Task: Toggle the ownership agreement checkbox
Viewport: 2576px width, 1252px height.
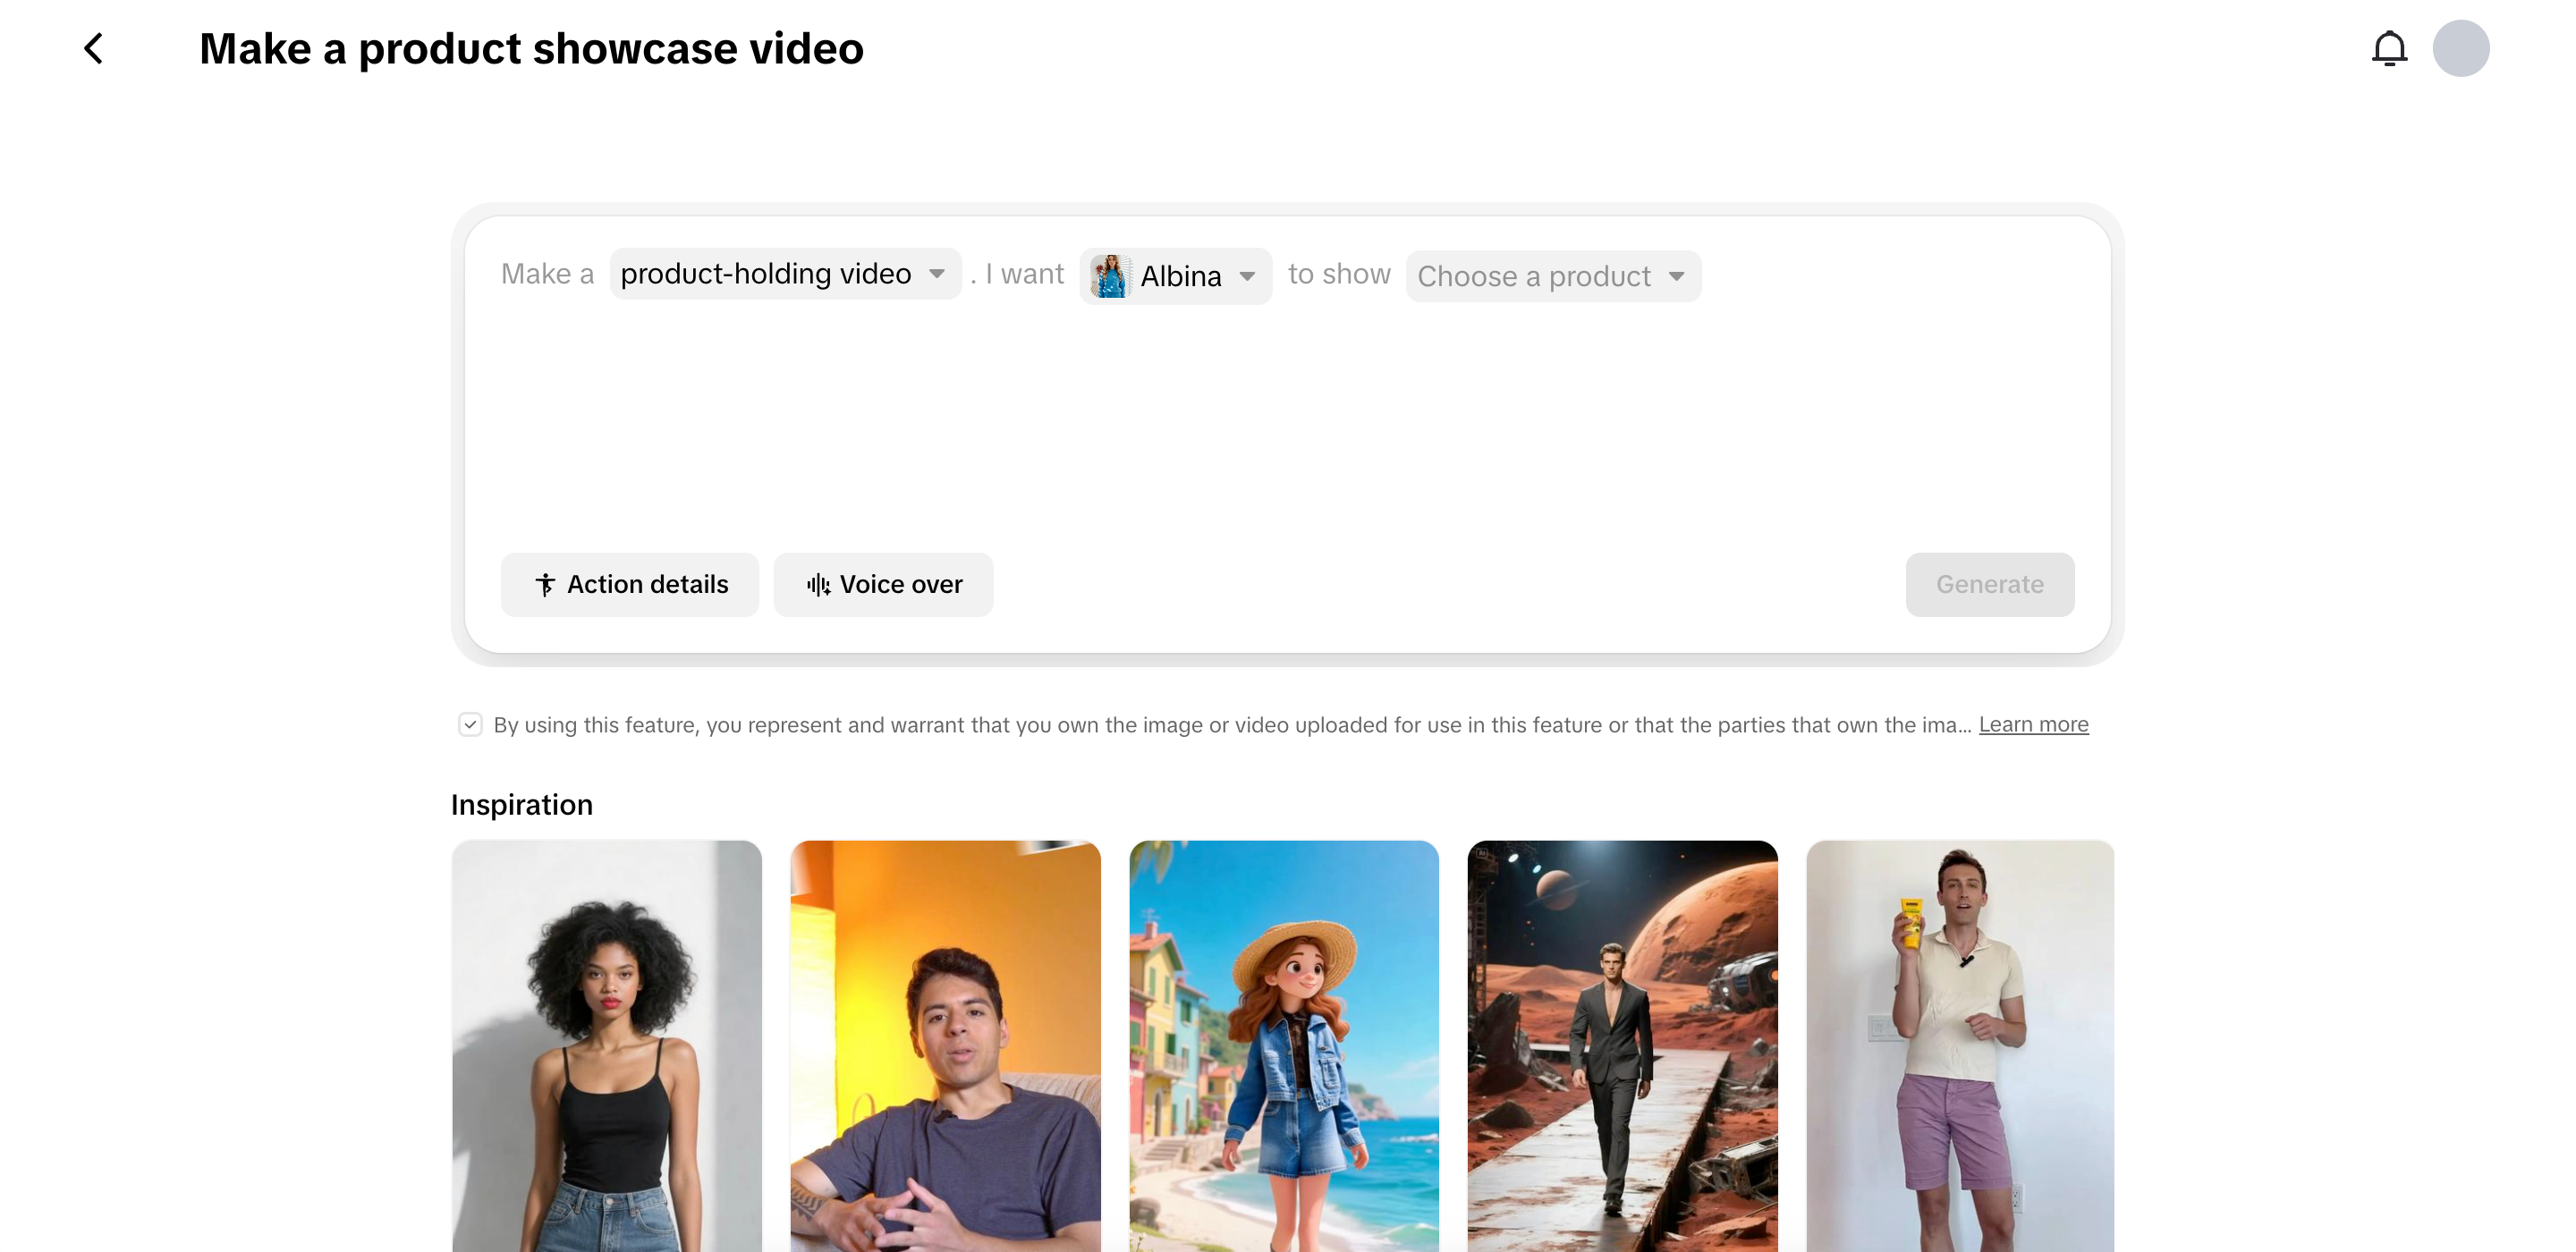Action: [470, 724]
